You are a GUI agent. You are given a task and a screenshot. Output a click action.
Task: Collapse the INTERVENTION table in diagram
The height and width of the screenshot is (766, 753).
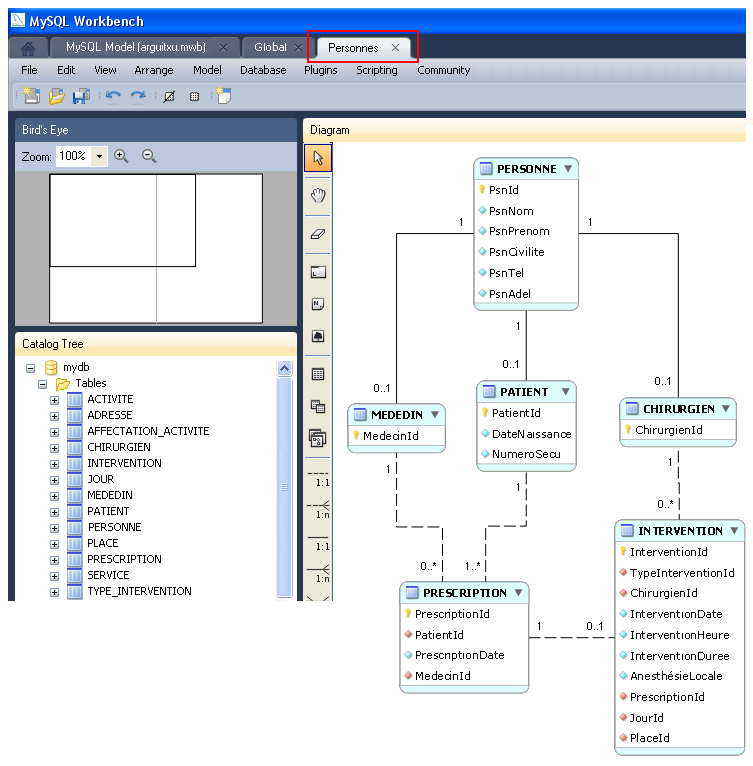pyautogui.click(x=734, y=531)
